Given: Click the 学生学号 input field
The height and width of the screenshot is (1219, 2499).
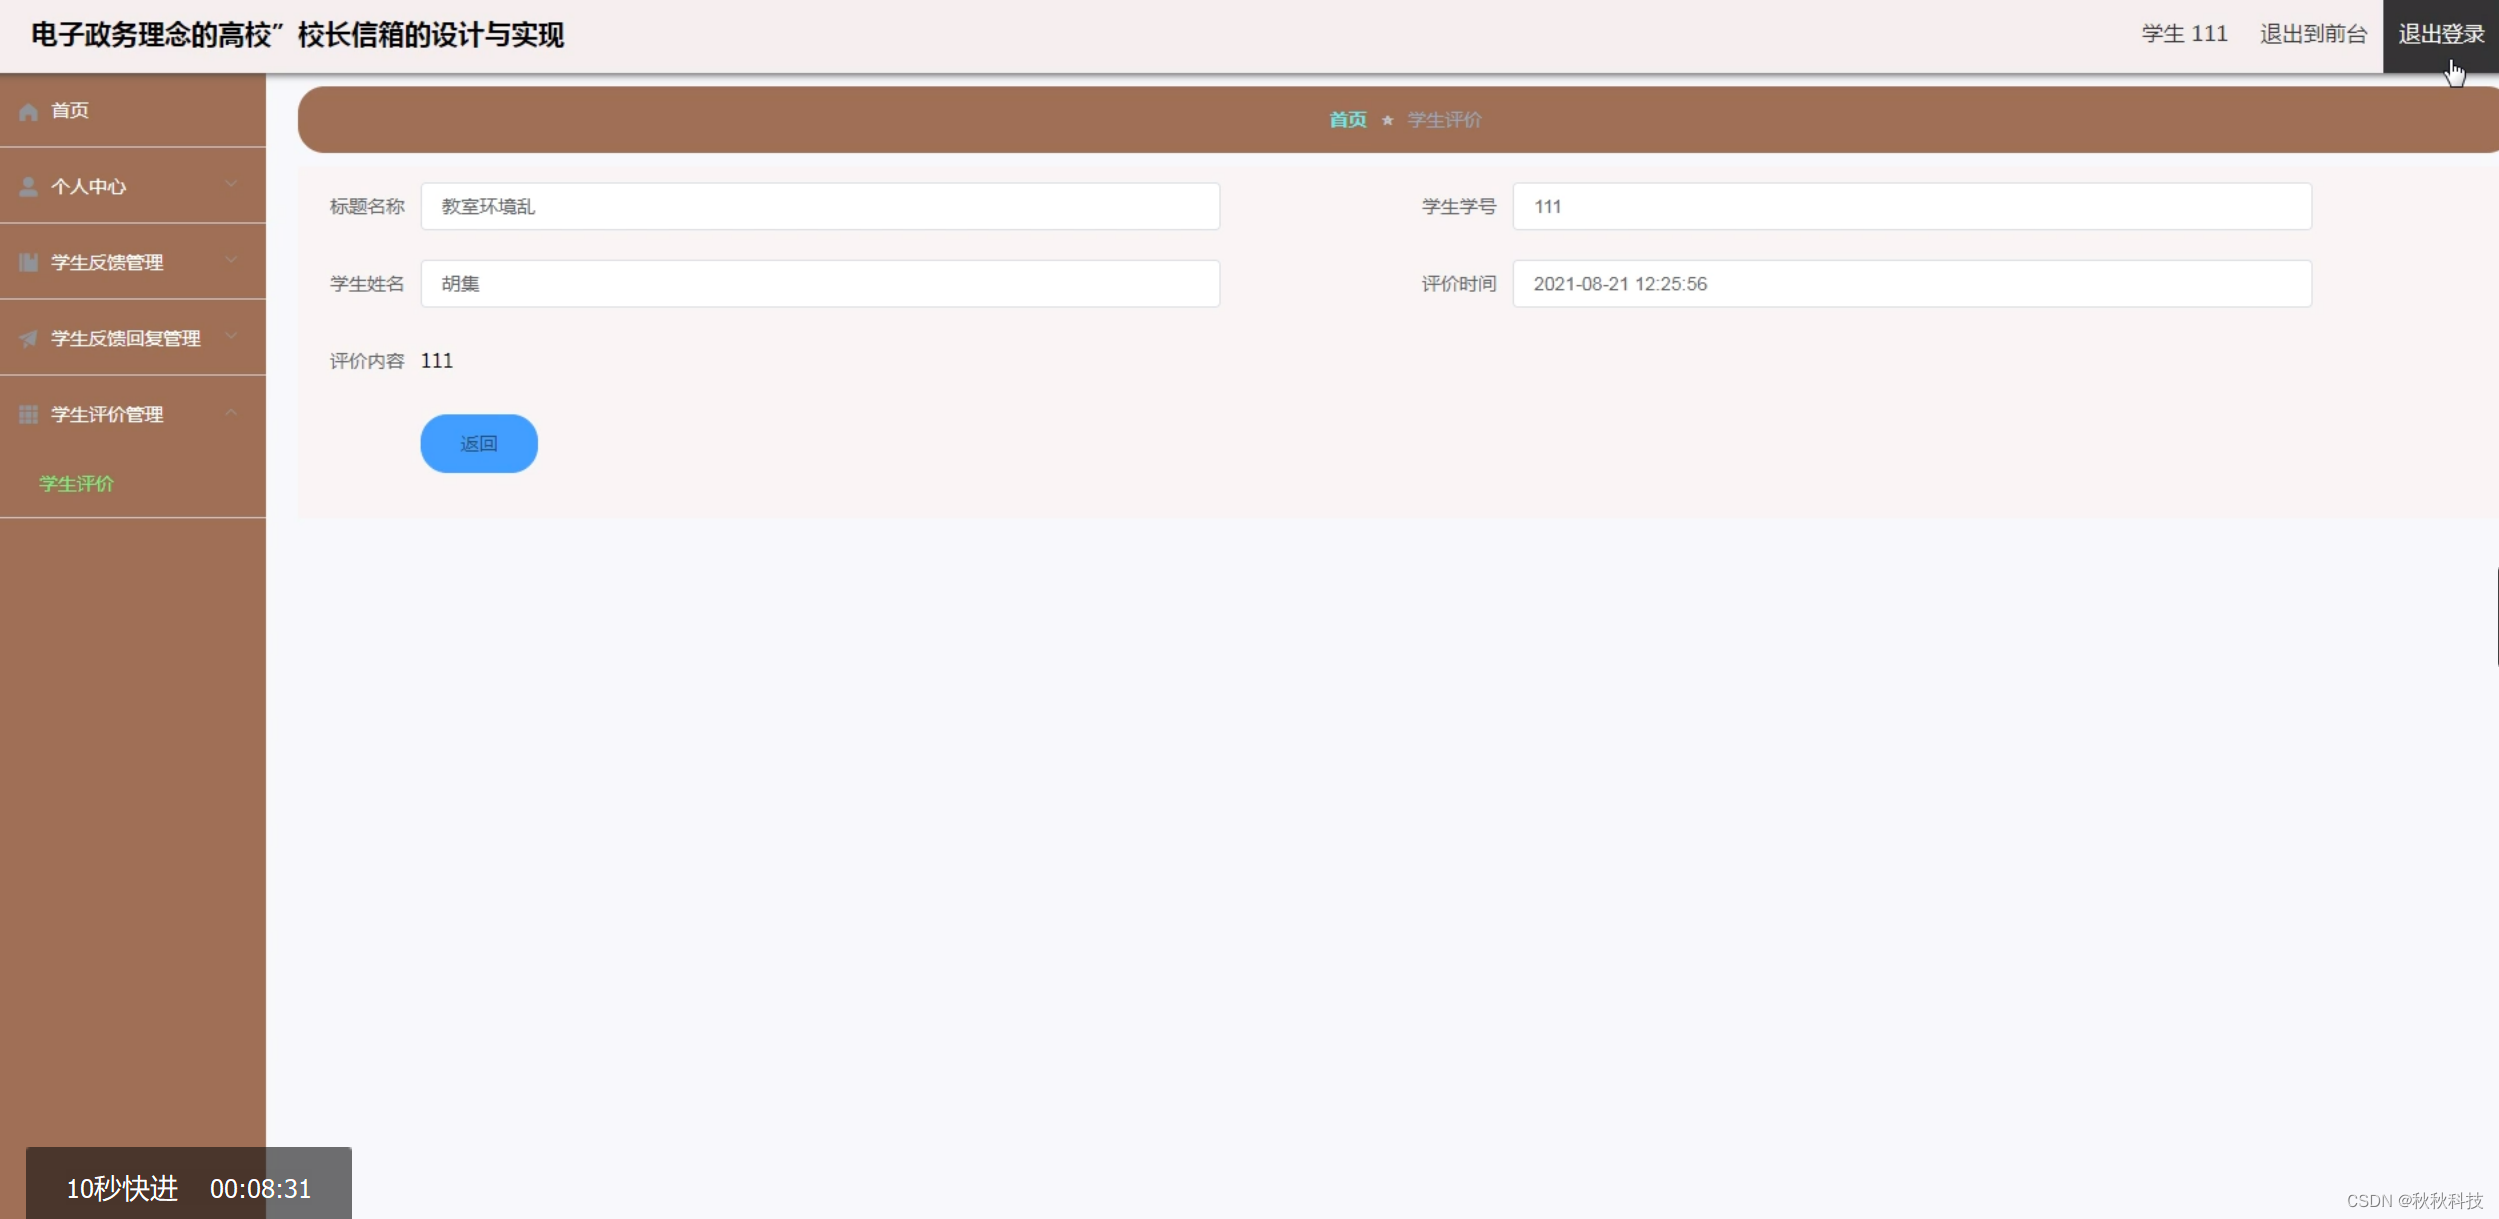Looking at the screenshot, I should click(1911, 207).
